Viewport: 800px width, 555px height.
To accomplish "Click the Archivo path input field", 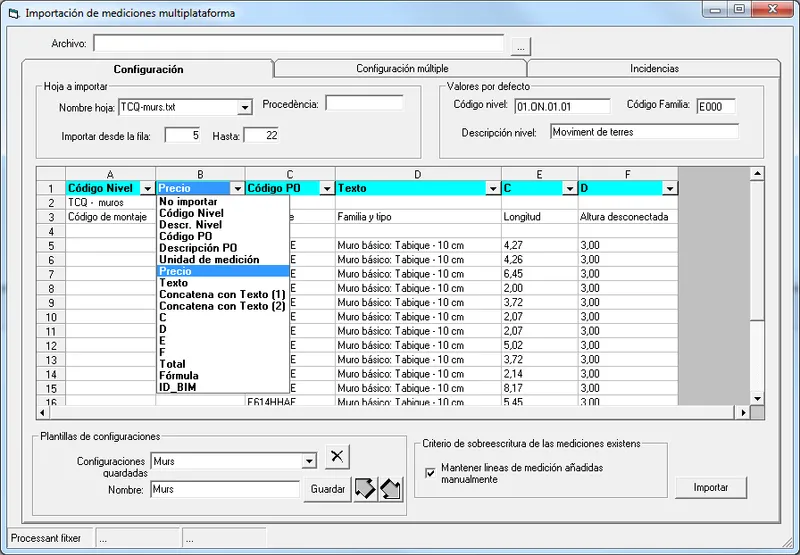I will click(298, 43).
